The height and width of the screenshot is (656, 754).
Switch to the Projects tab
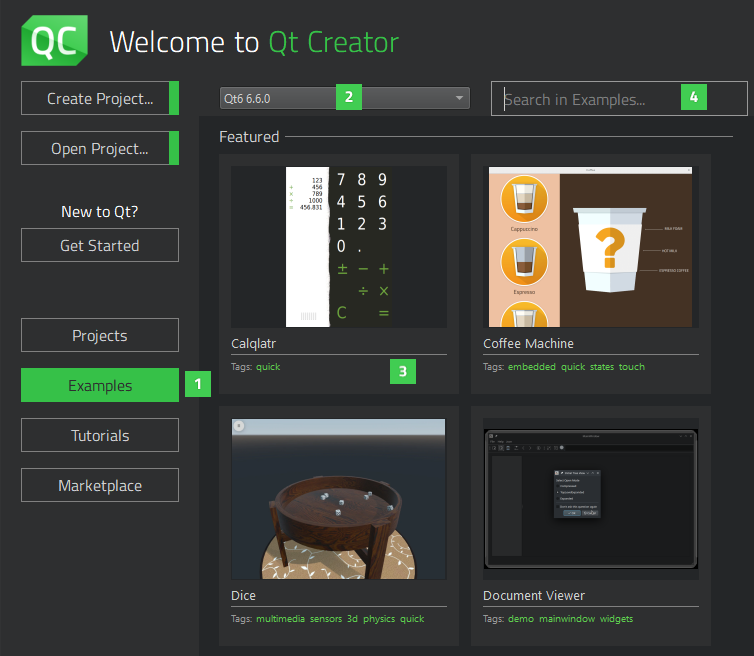coord(99,335)
